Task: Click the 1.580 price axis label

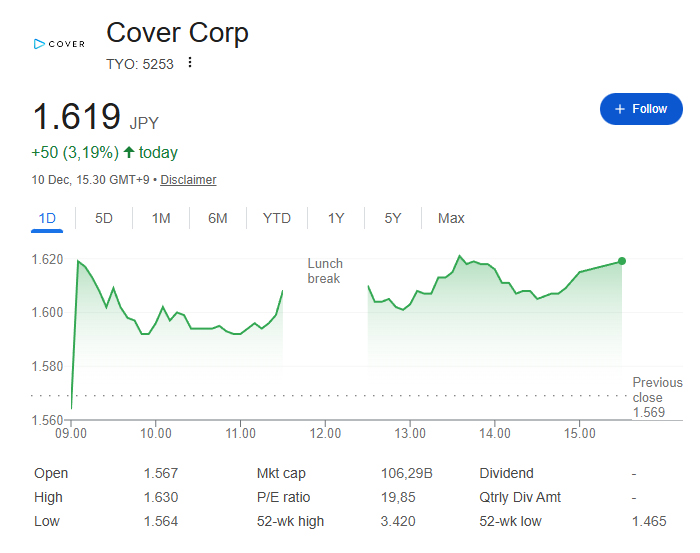Action: 47,366
